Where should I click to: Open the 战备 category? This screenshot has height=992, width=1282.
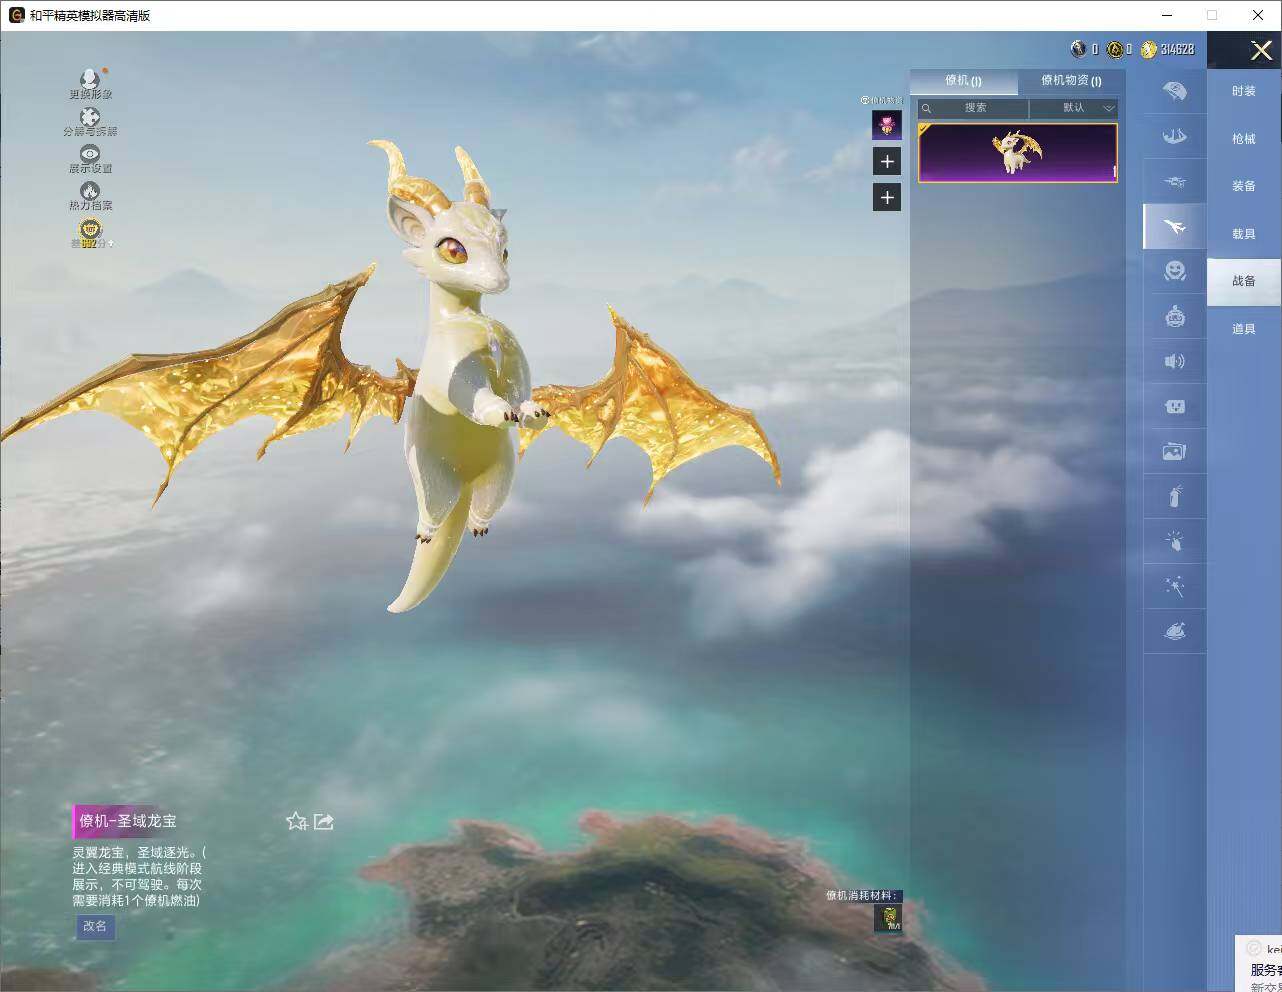(1244, 281)
